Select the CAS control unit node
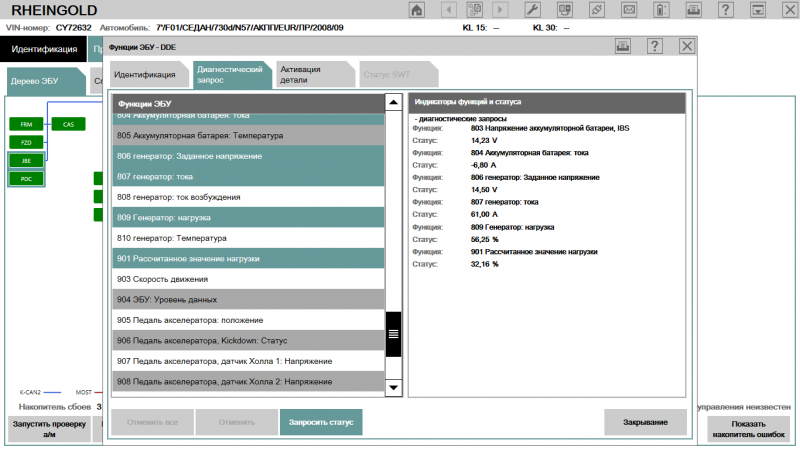 tap(68, 124)
